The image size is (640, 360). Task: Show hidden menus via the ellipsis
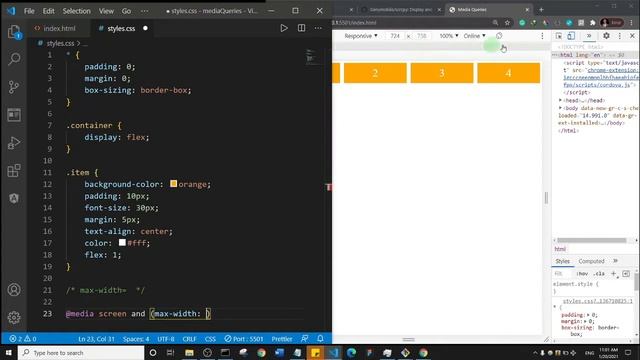[x=144, y=11]
